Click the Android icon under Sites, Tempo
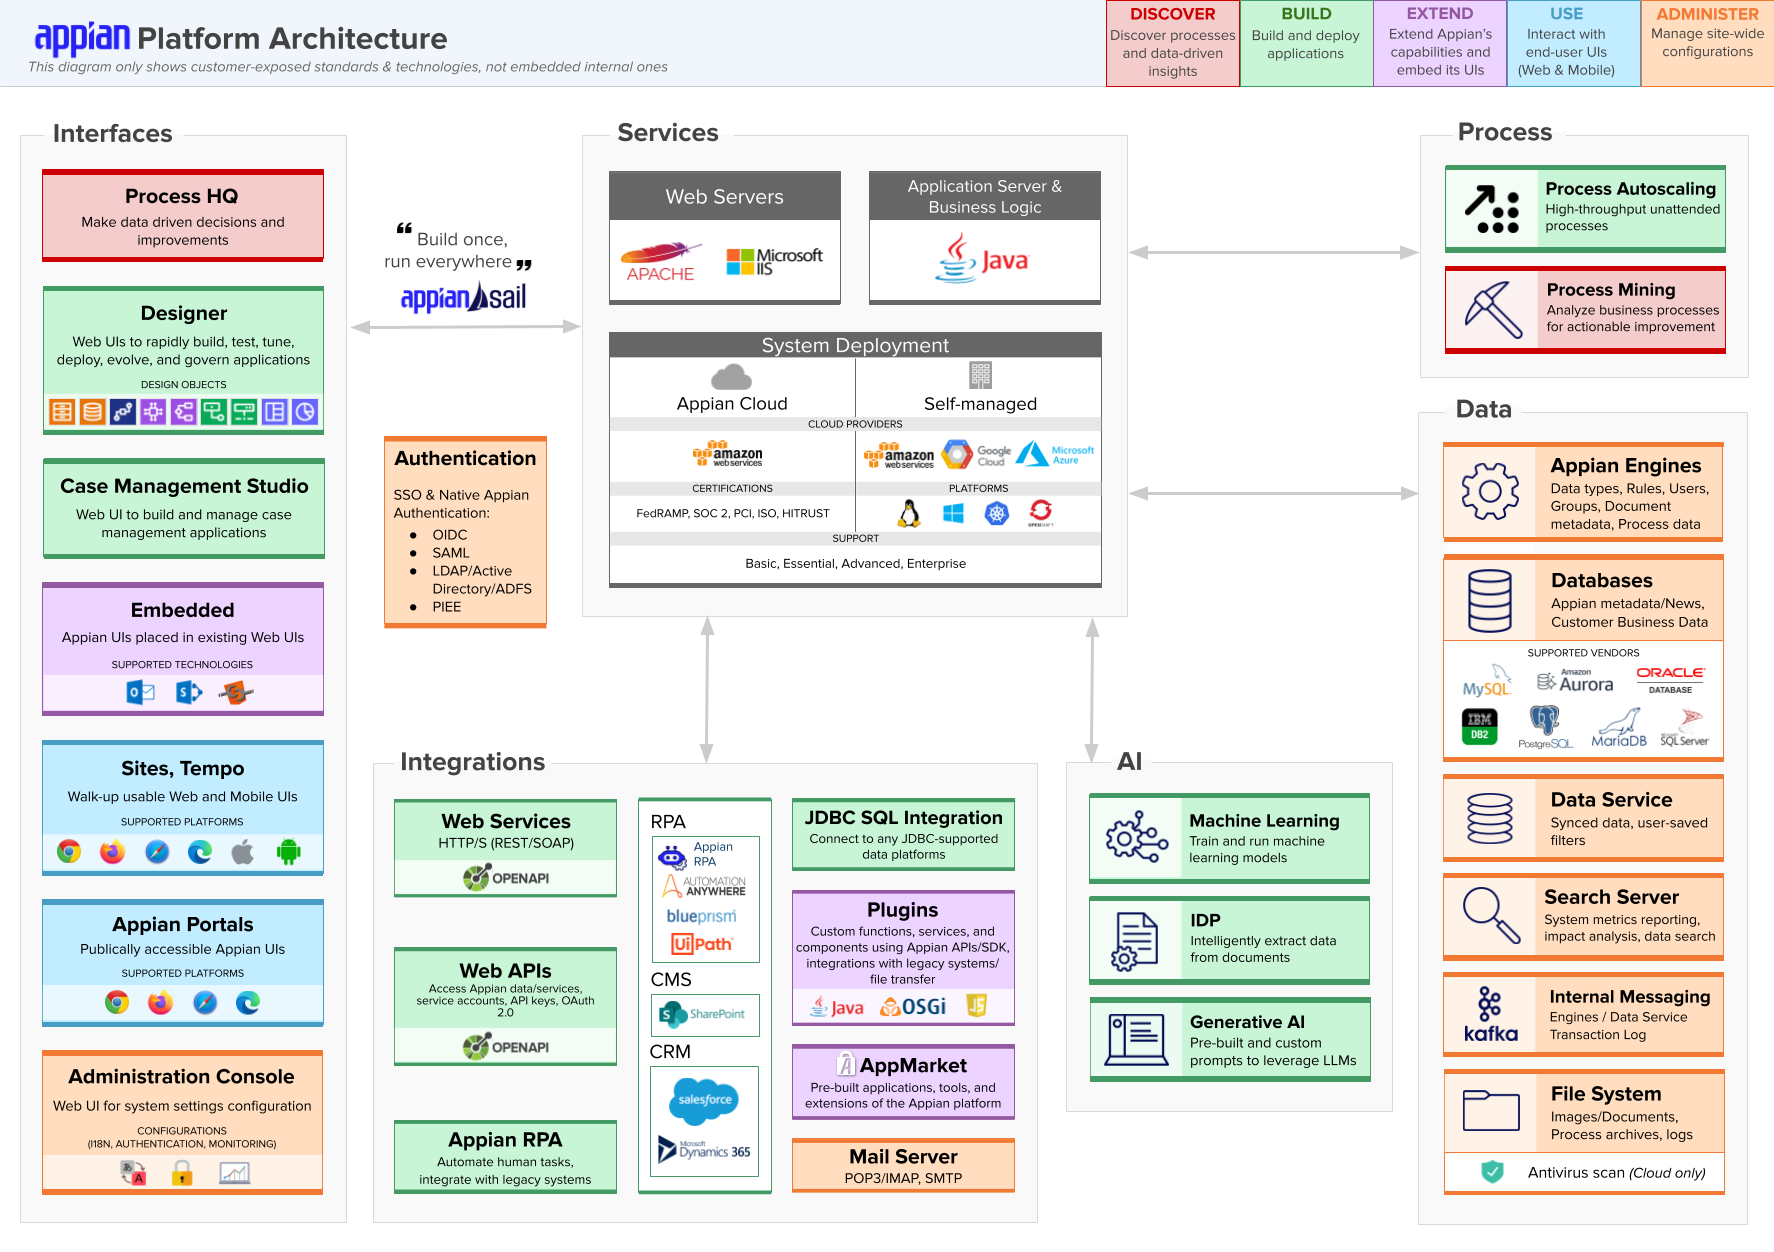Image resolution: width=1774 pixels, height=1252 pixels. pos(289,852)
